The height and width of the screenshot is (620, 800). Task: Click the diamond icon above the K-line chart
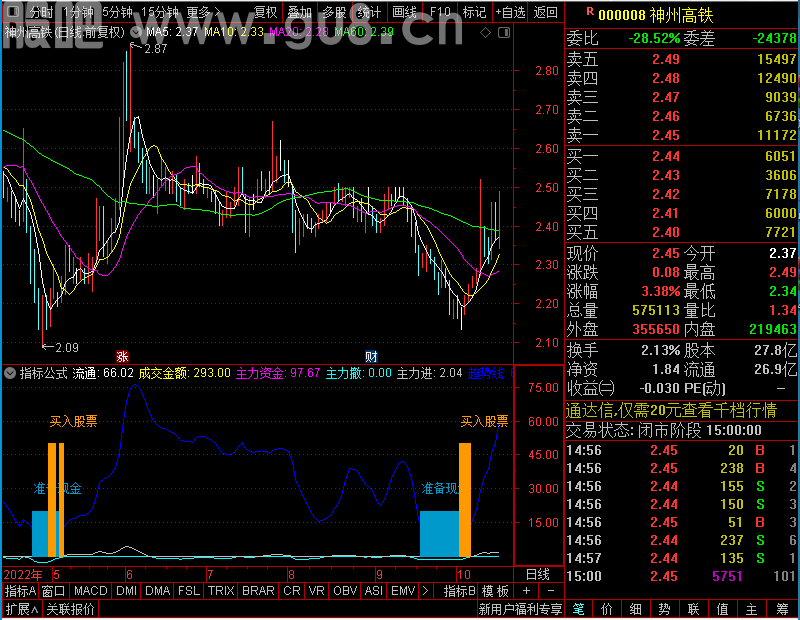pyautogui.click(x=486, y=33)
